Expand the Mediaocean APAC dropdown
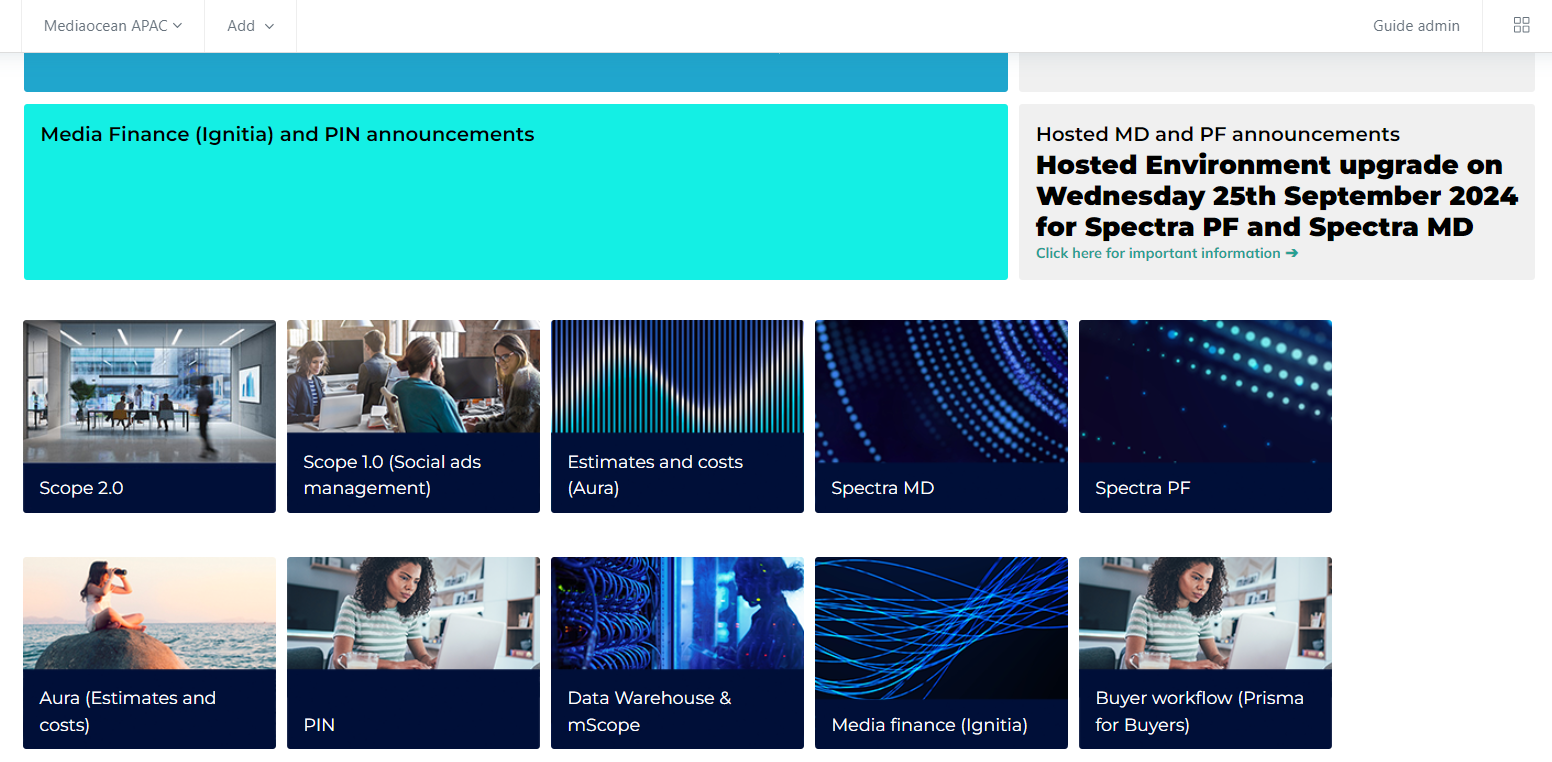The width and height of the screenshot is (1552, 762). (x=113, y=26)
